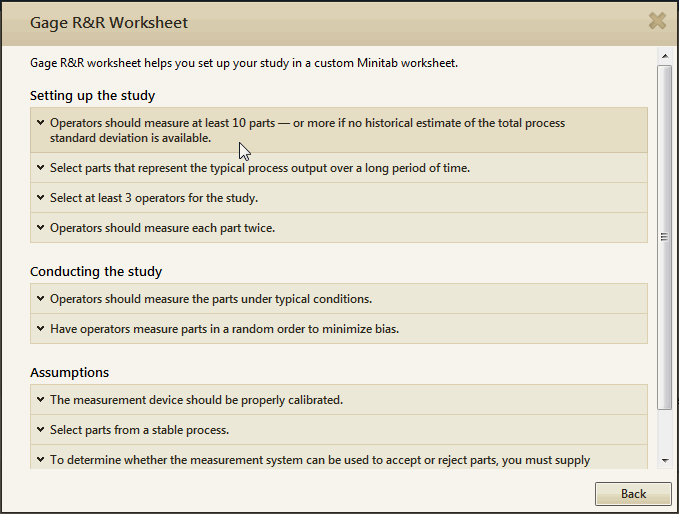
Task: Expand 'Operators should measure at least 10 parts'
Action: [39, 124]
